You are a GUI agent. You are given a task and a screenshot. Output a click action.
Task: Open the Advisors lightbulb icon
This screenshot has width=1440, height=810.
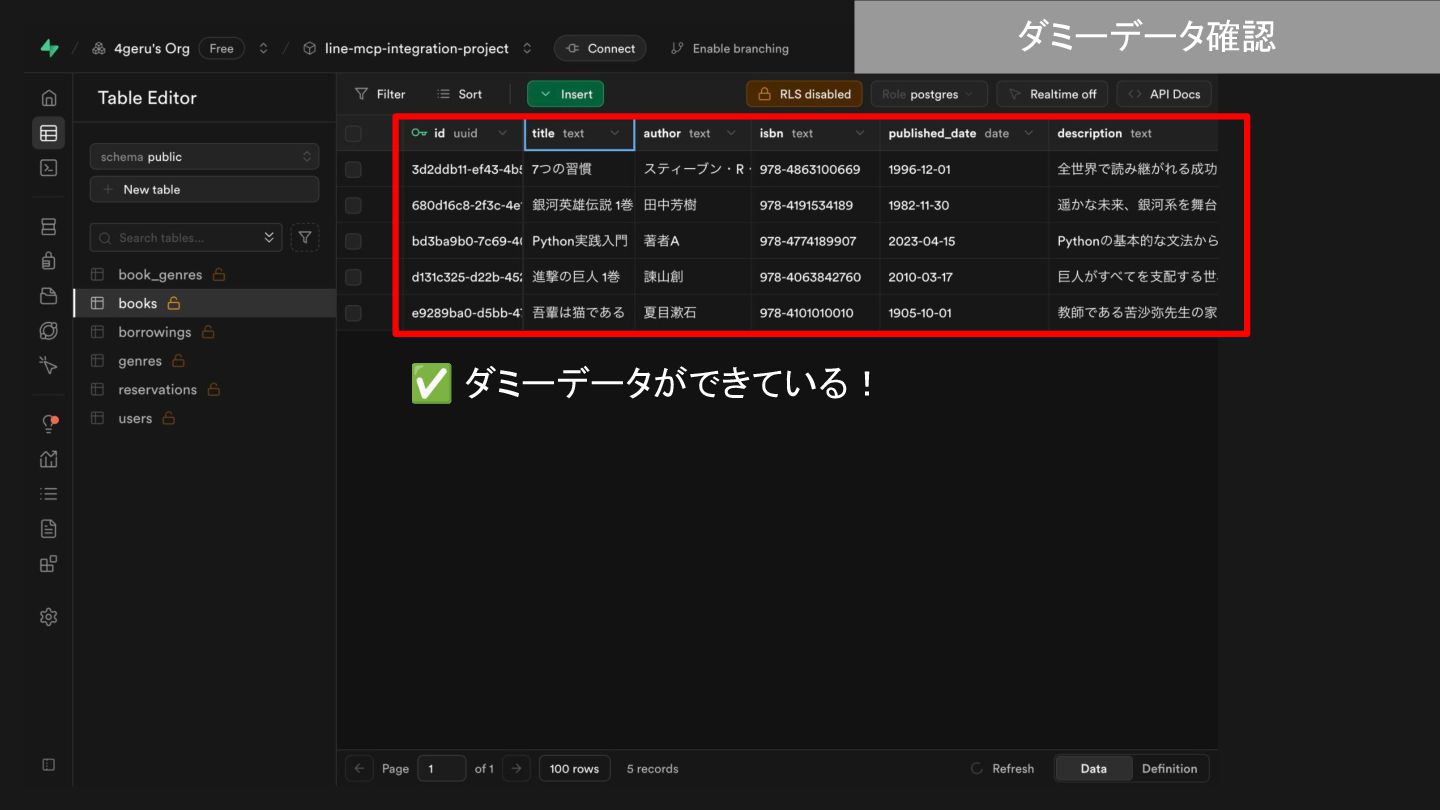(48, 424)
